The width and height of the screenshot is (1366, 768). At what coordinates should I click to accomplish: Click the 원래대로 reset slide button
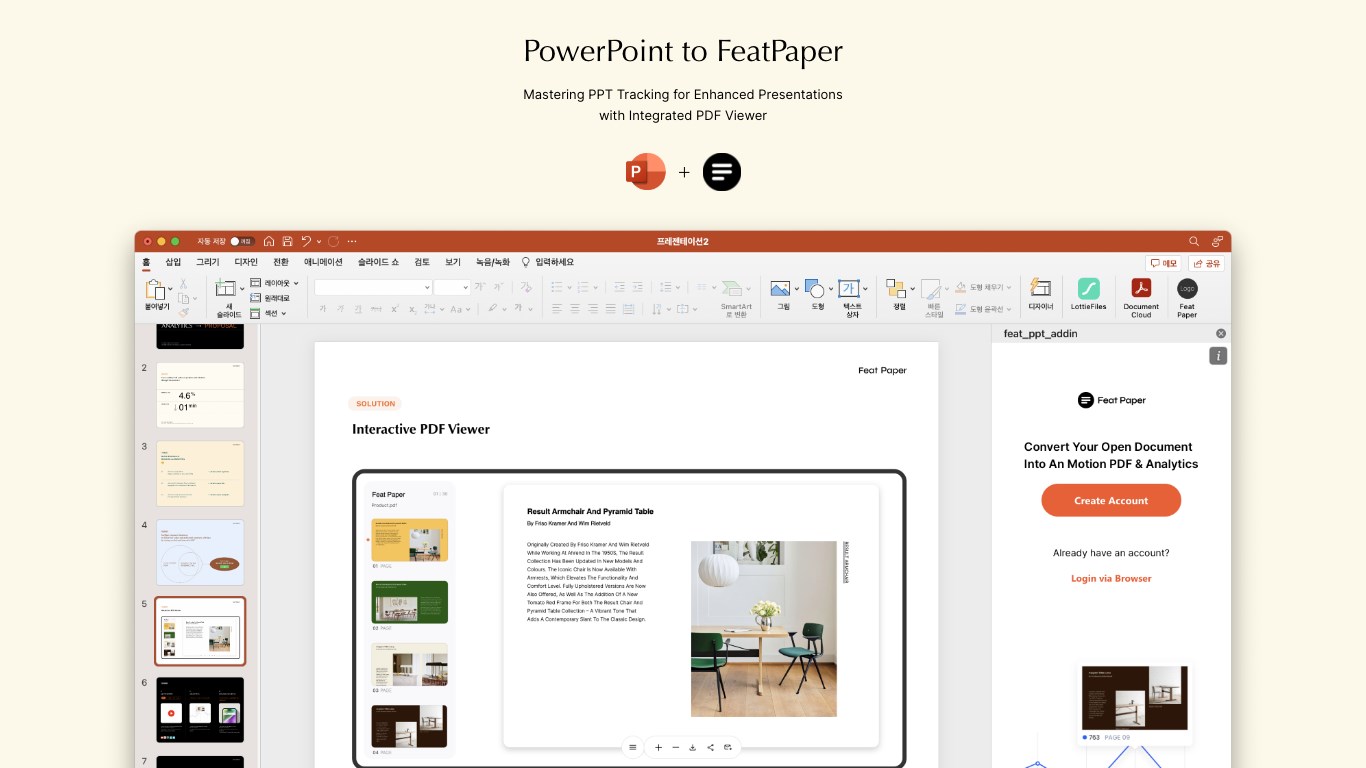click(269, 298)
